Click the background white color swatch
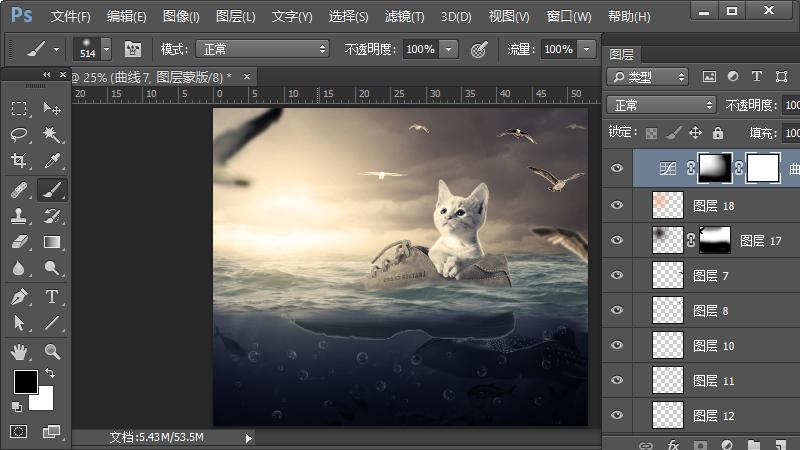The height and width of the screenshot is (450, 800). [44, 401]
